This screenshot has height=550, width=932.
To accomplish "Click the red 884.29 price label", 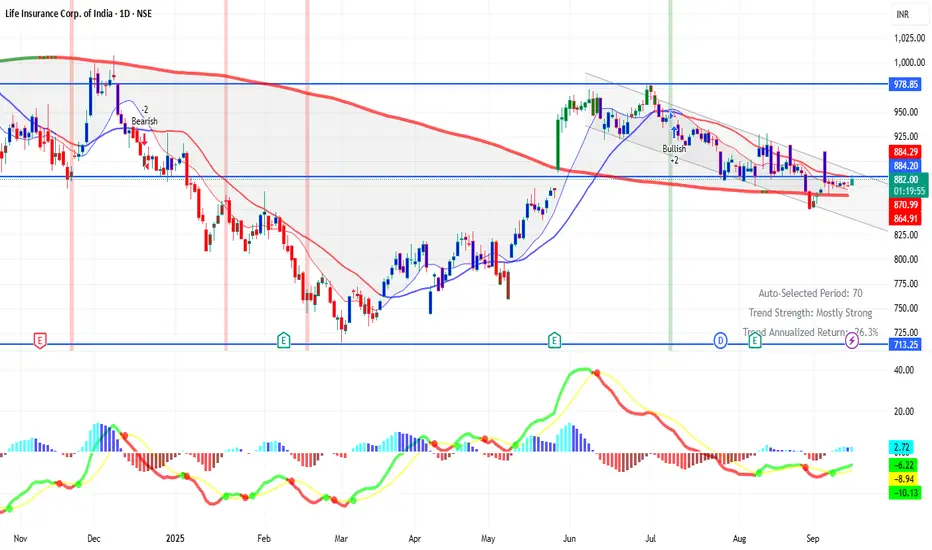I will point(905,152).
